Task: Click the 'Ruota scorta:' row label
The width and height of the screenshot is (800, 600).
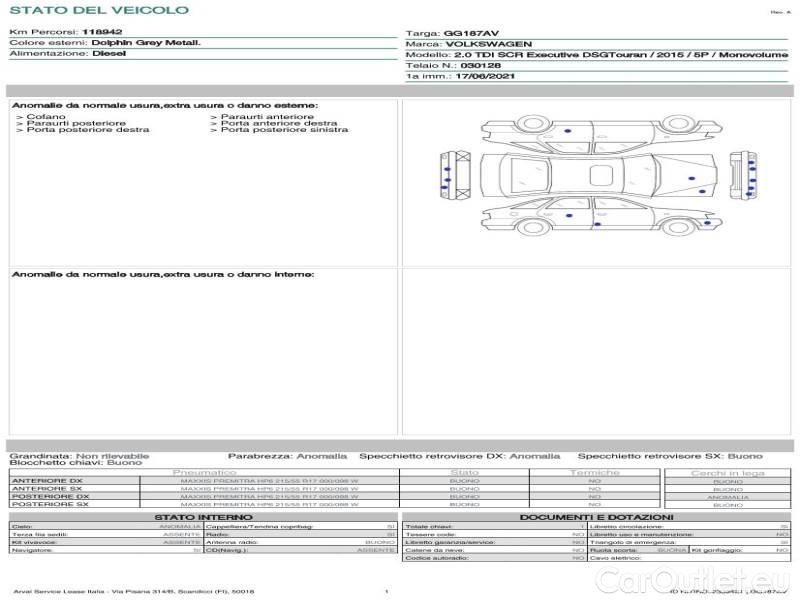Action: (x=613, y=551)
